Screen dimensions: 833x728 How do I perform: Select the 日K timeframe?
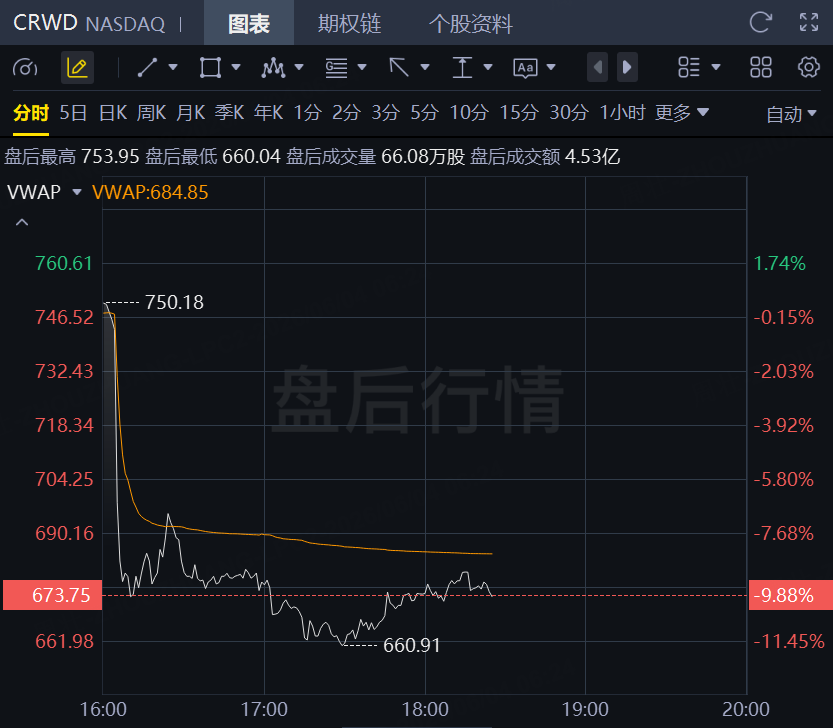tap(113, 113)
